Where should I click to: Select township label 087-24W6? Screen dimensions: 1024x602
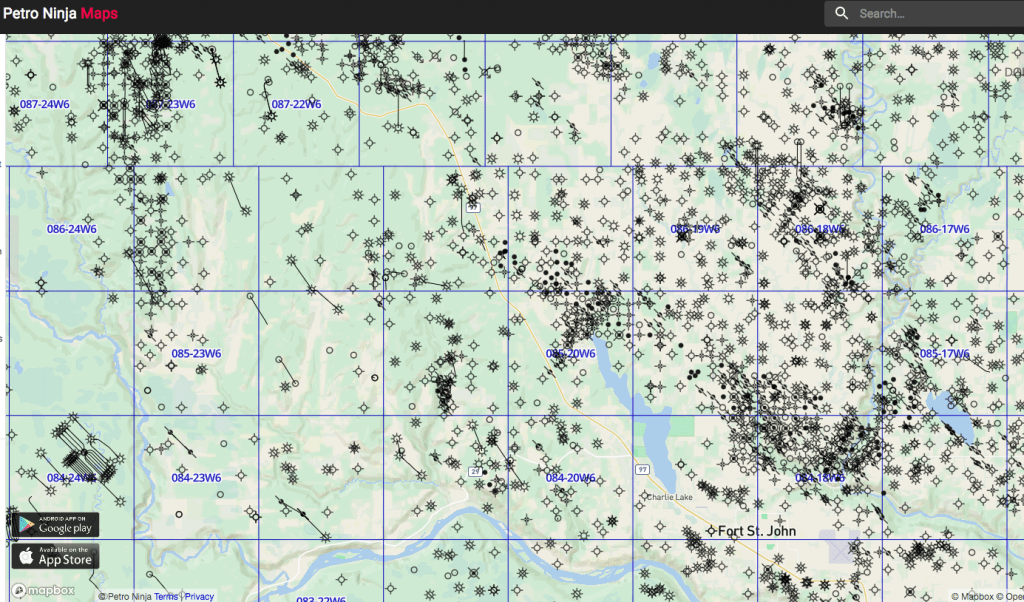pos(45,104)
